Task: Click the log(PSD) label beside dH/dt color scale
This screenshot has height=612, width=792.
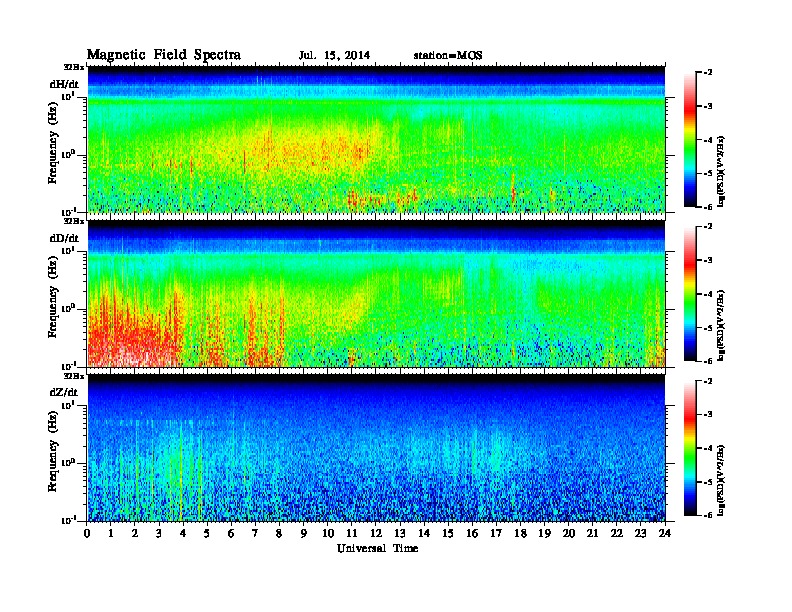Action: pos(722,171)
